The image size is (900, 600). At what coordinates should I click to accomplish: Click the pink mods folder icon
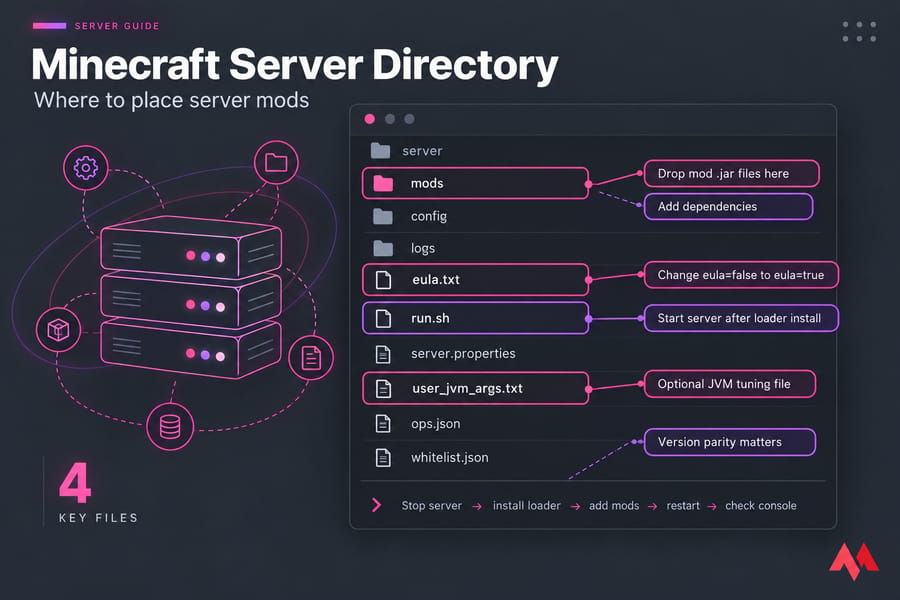tap(383, 183)
